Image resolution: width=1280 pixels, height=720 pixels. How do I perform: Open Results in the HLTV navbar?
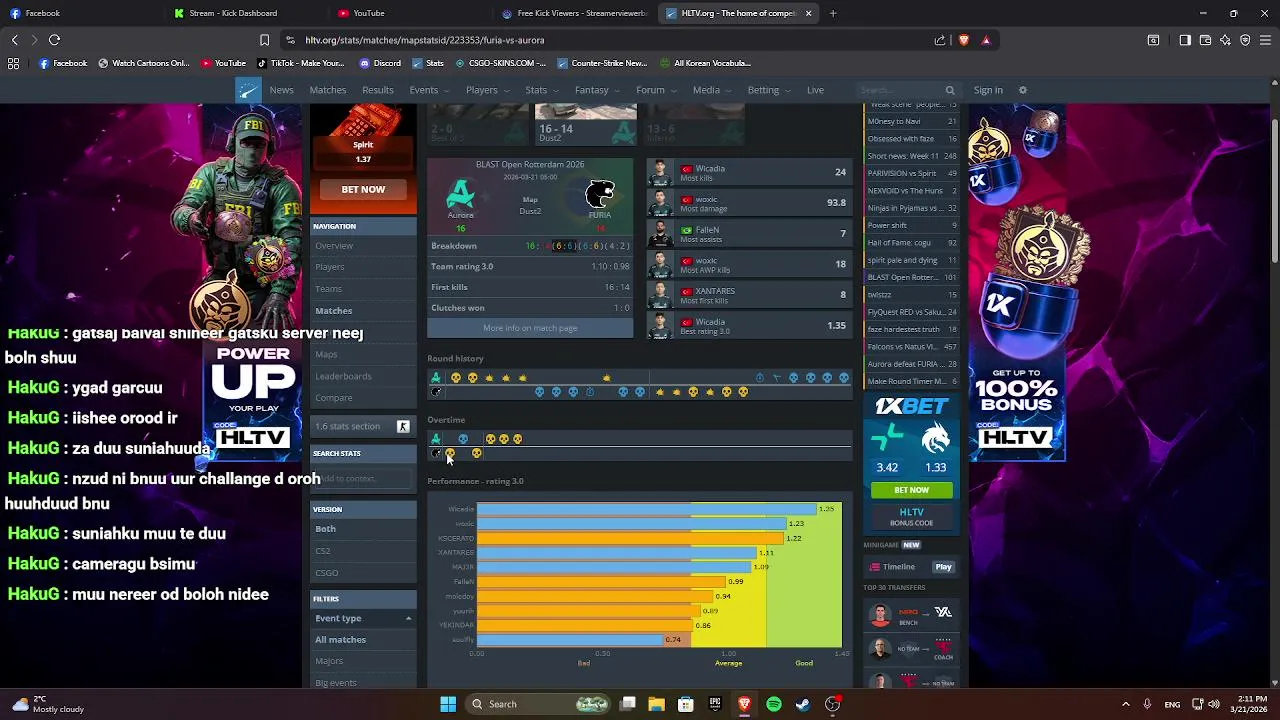pos(378,90)
